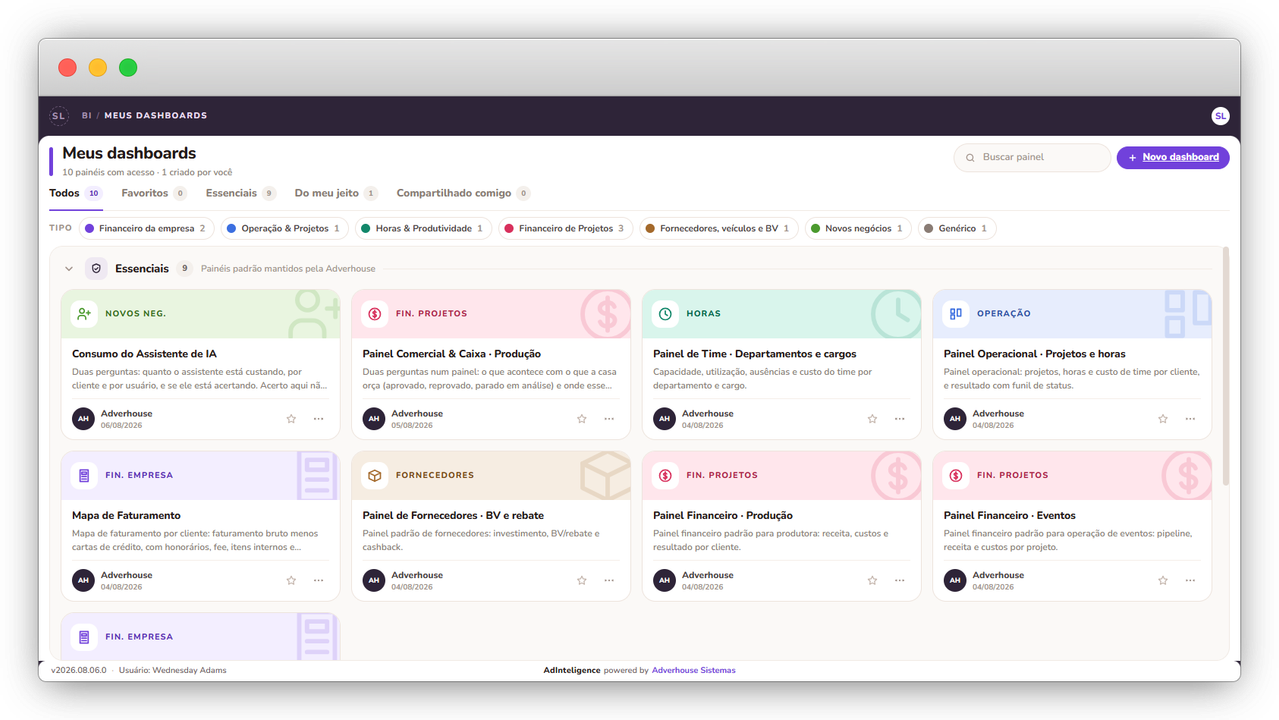Viewport: 1279px width, 720px height.
Task: Favorite Painel Operacional · Projetos e horas
Action: pyautogui.click(x=1163, y=419)
